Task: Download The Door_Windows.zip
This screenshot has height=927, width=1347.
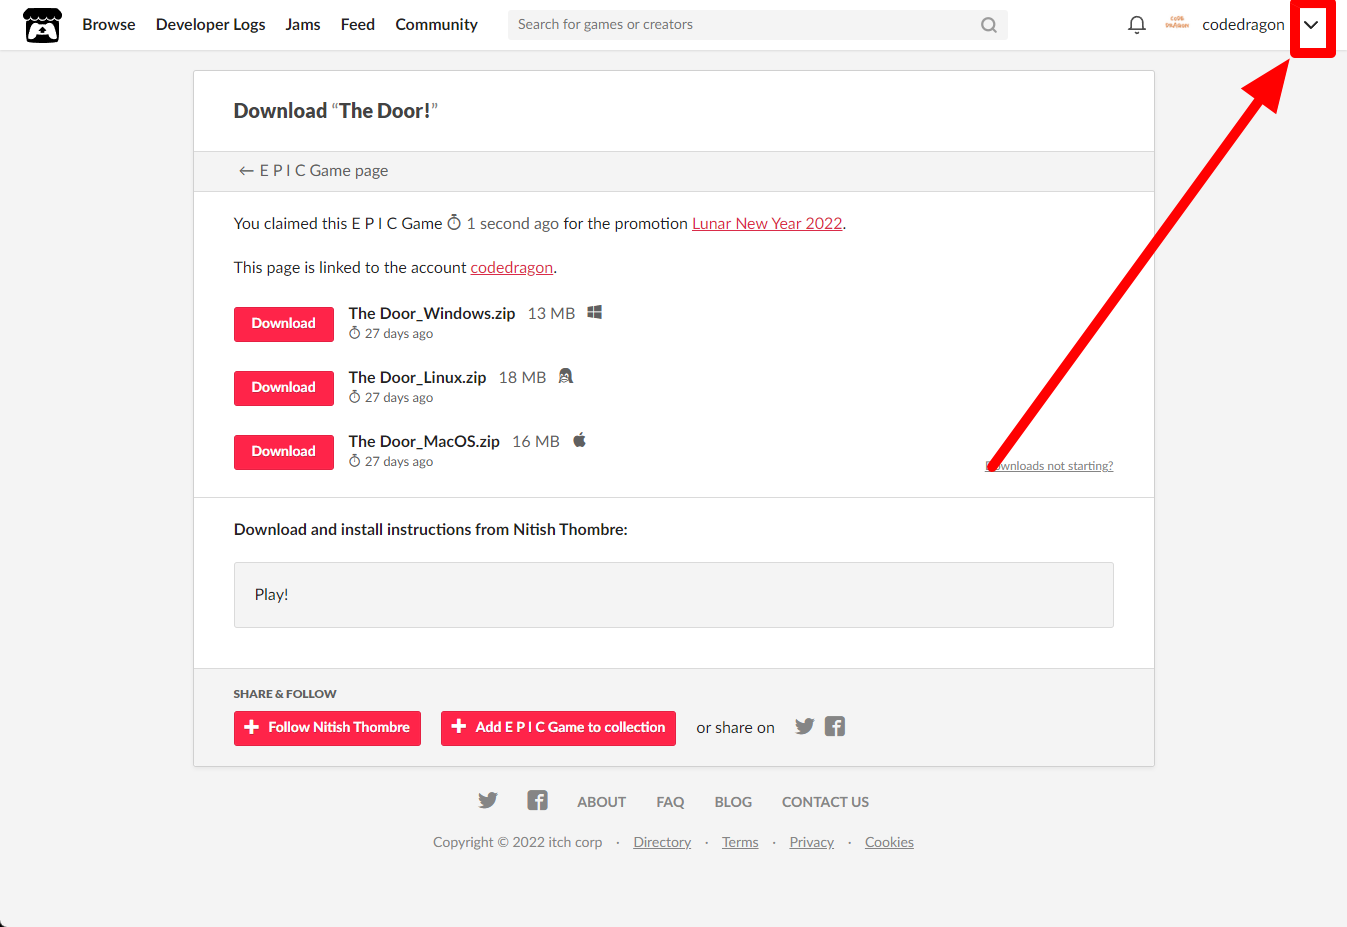Action: click(284, 324)
